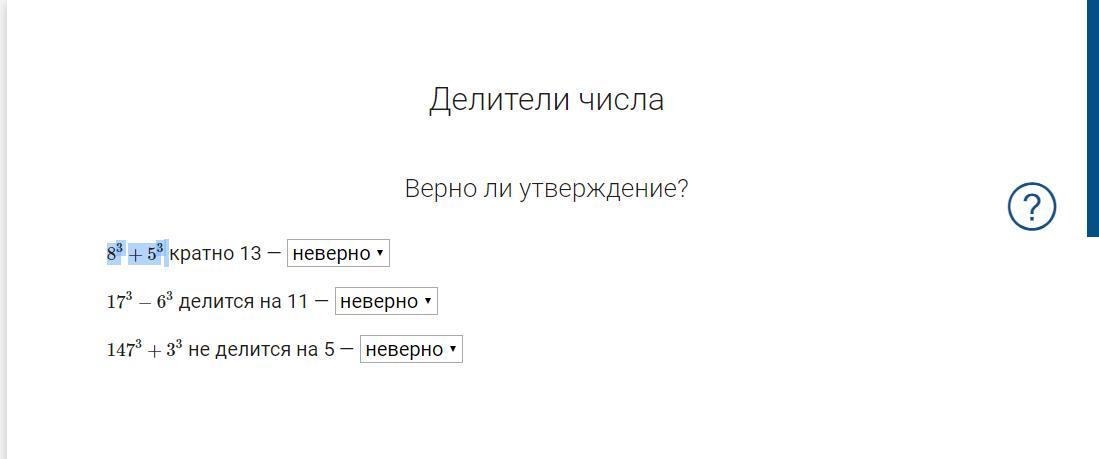Click the dash before the first dropdown

click(273, 254)
